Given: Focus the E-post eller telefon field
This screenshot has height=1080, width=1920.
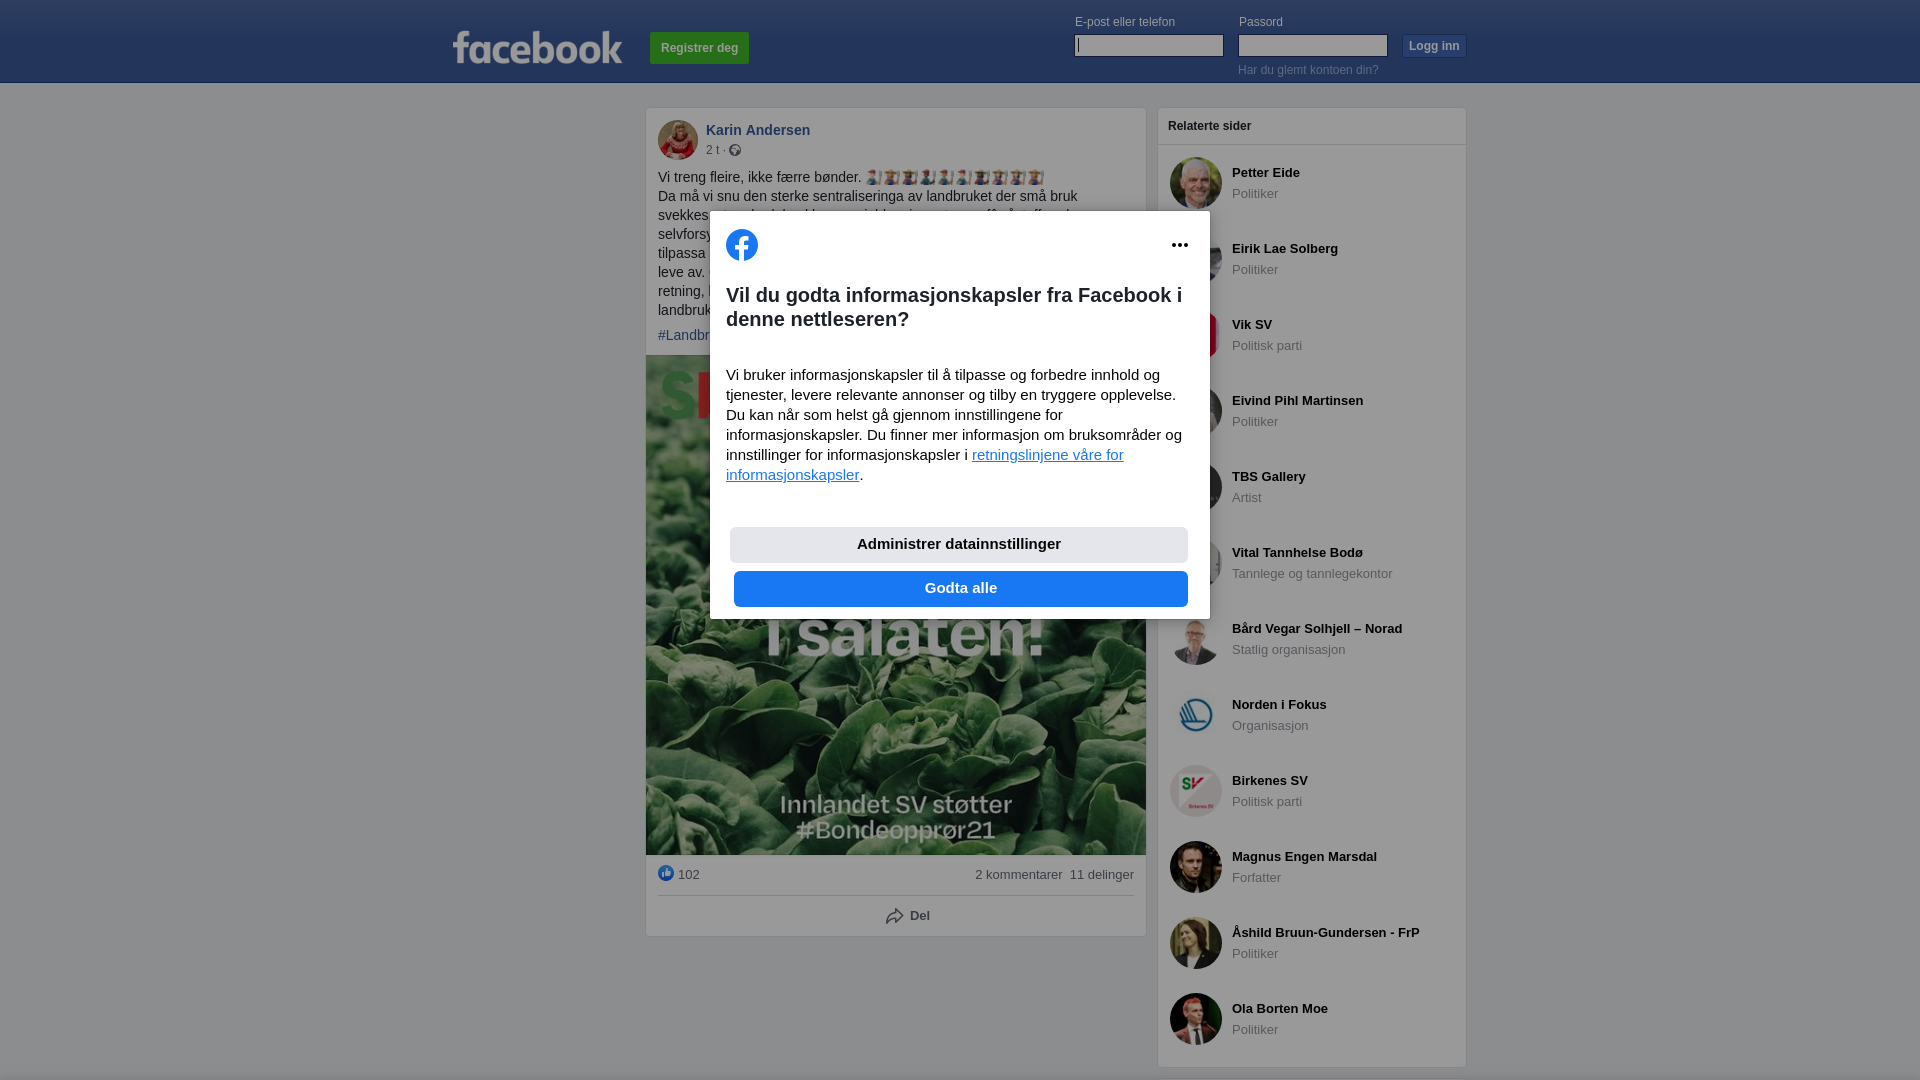Looking at the screenshot, I should coord(1149,45).
